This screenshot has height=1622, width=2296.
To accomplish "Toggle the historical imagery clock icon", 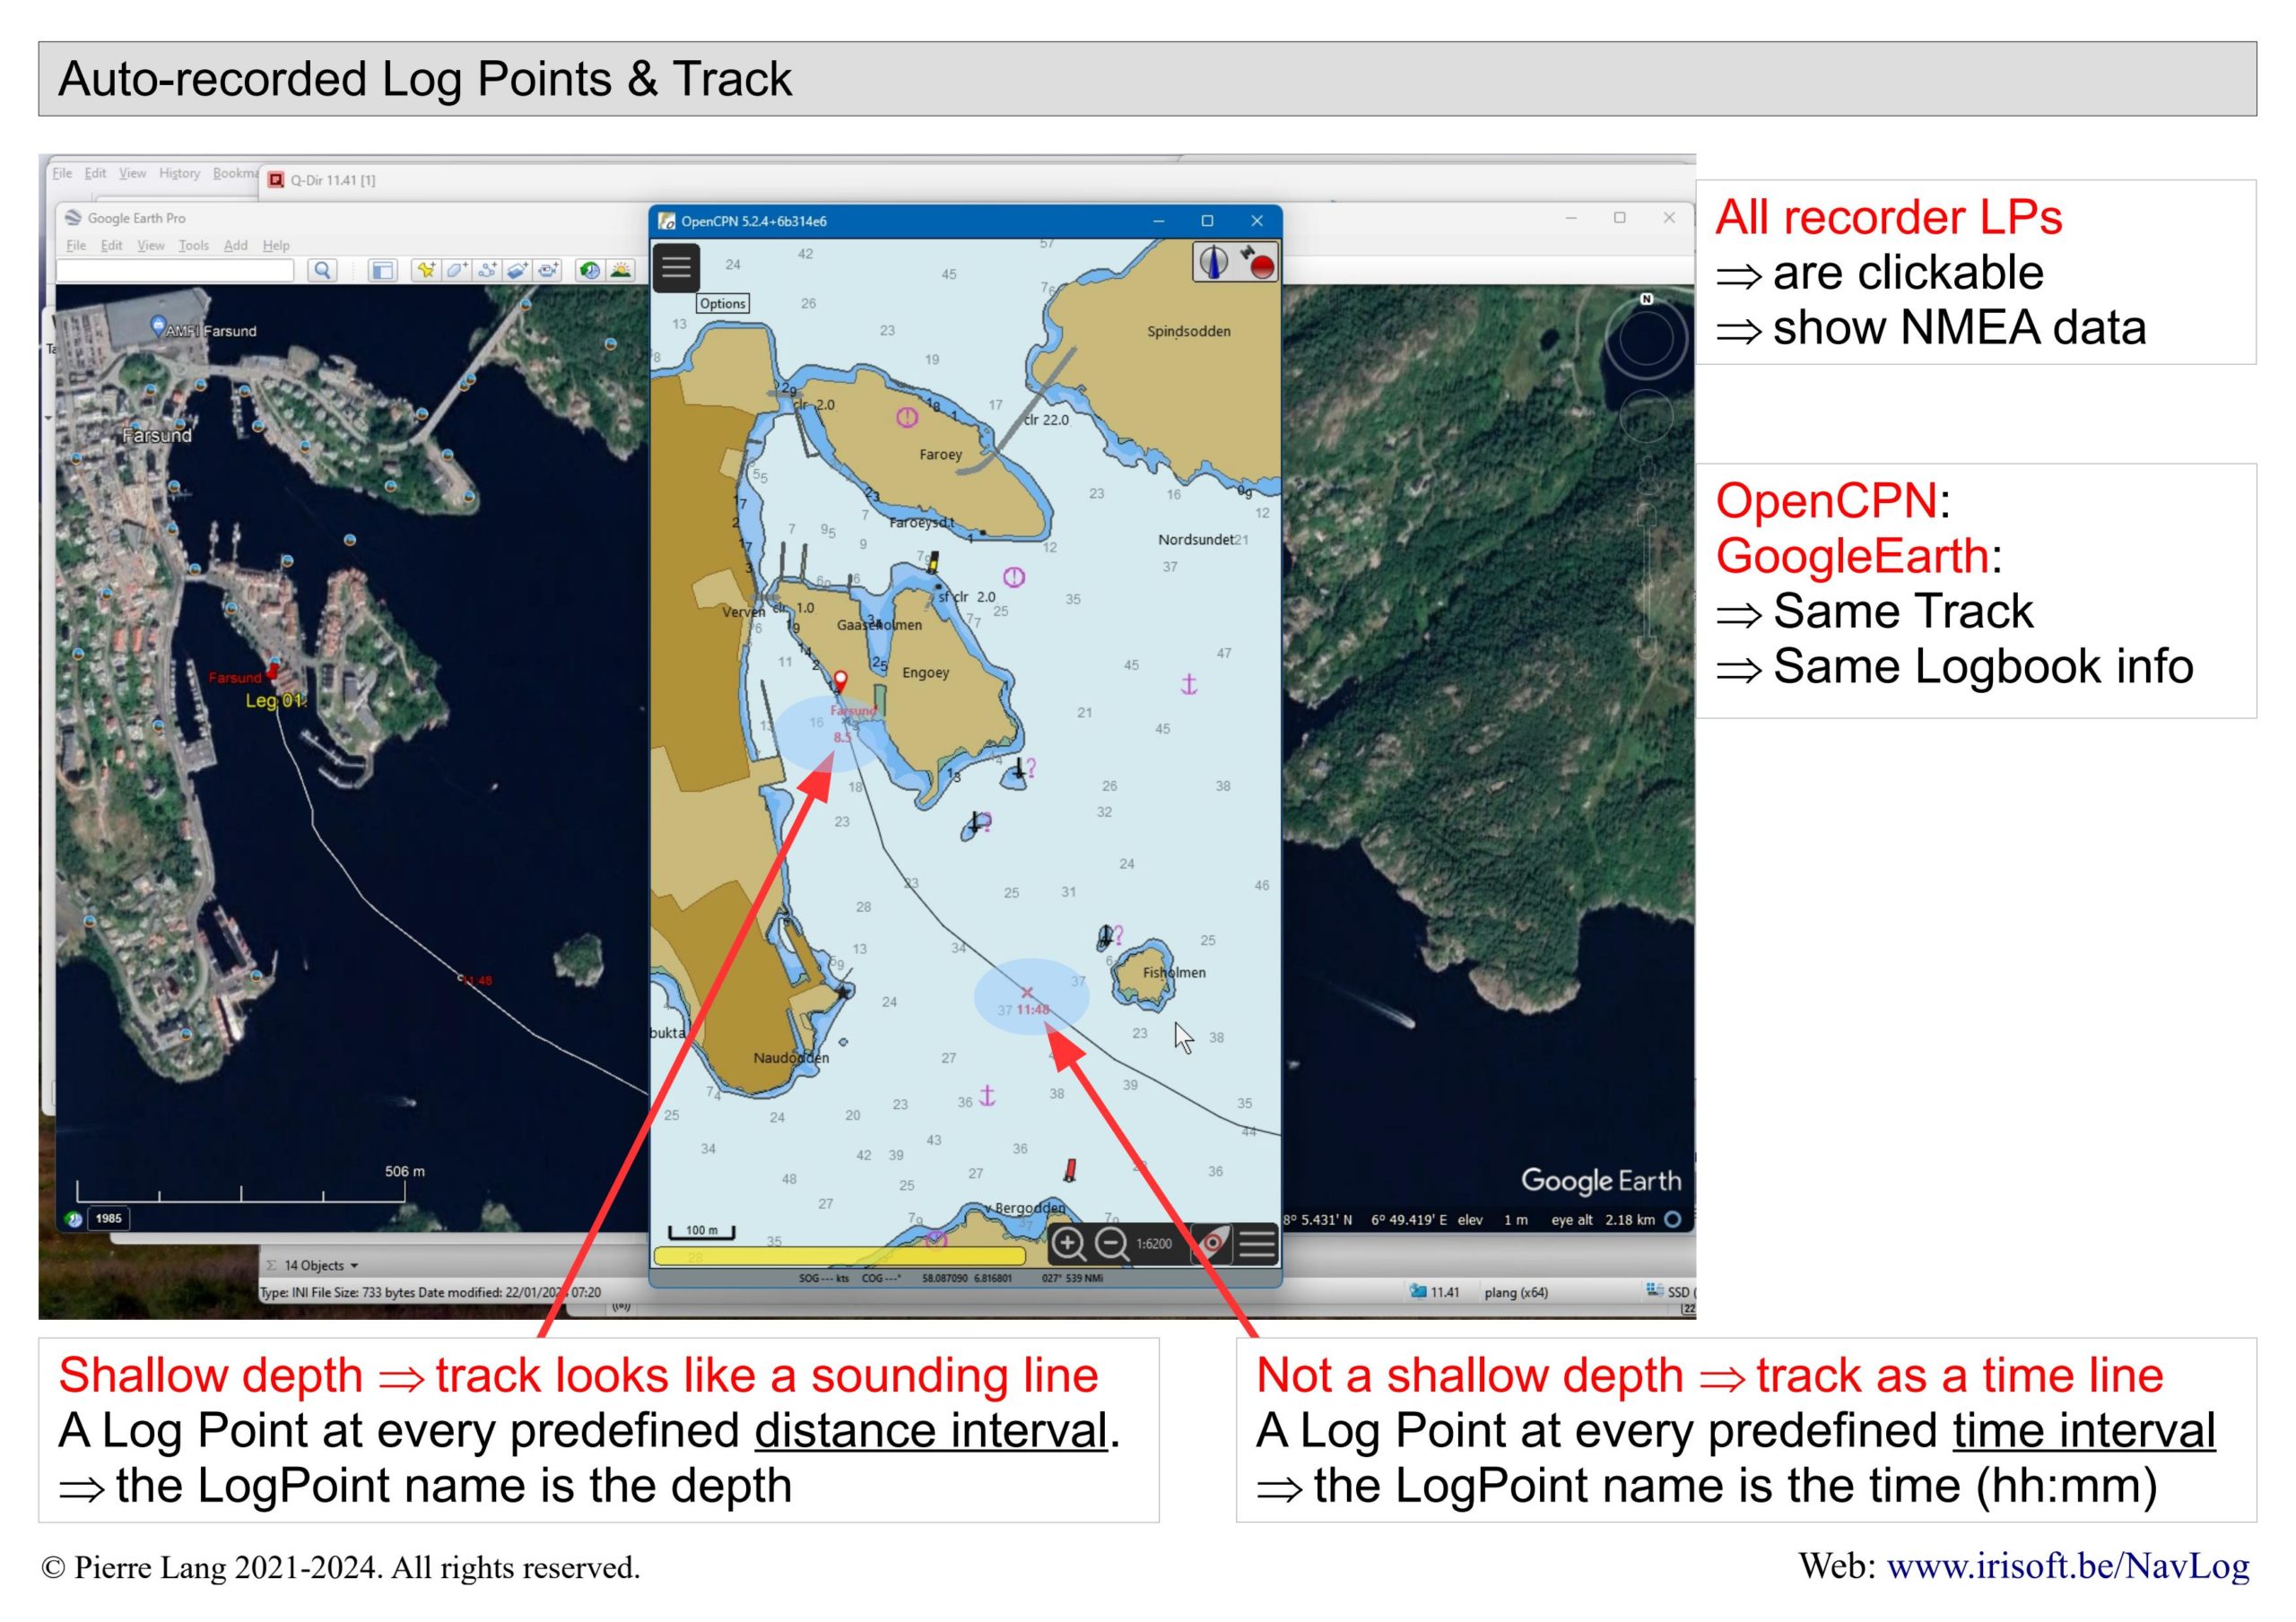I will [x=590, y=270].
